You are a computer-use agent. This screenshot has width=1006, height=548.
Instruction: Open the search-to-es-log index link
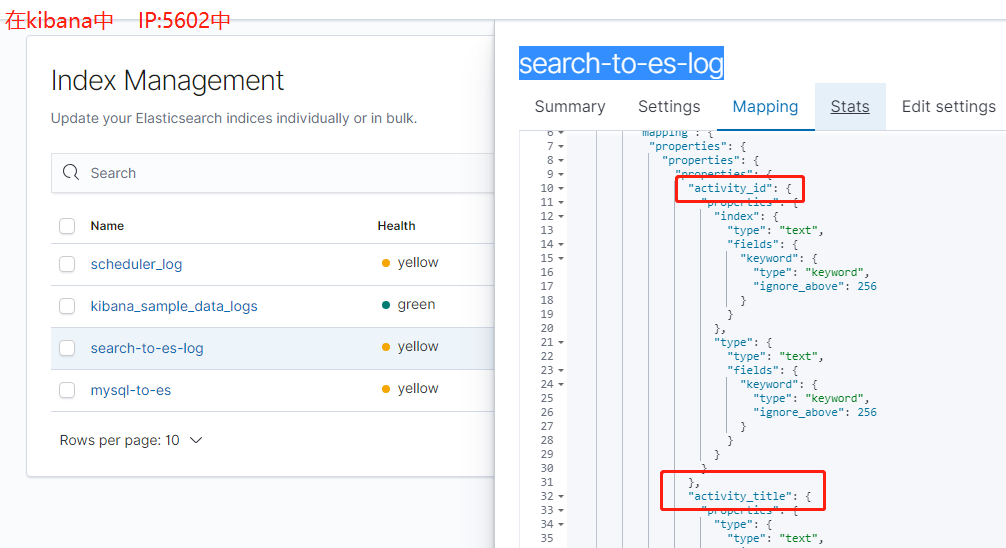[147, 348]
